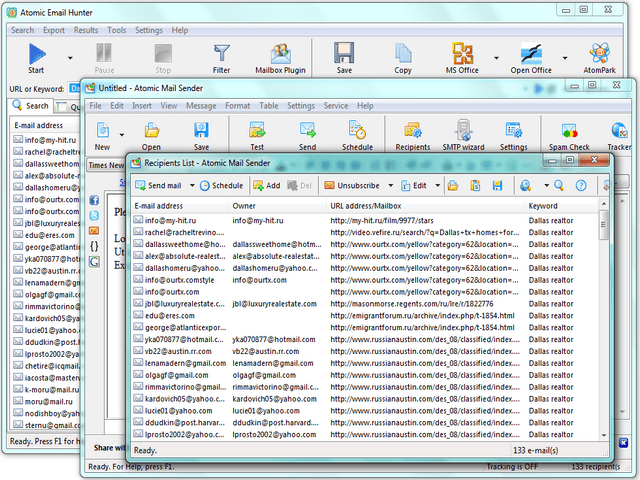
Task: Open the Export menu in Email Hunter
Action: [x=53, y=30]
